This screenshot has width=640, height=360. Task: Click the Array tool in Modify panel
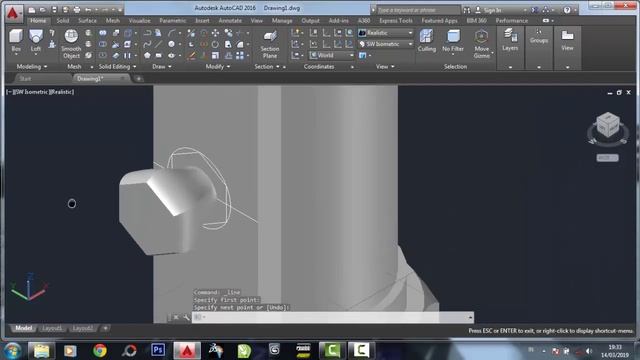[x=240, y=56]
